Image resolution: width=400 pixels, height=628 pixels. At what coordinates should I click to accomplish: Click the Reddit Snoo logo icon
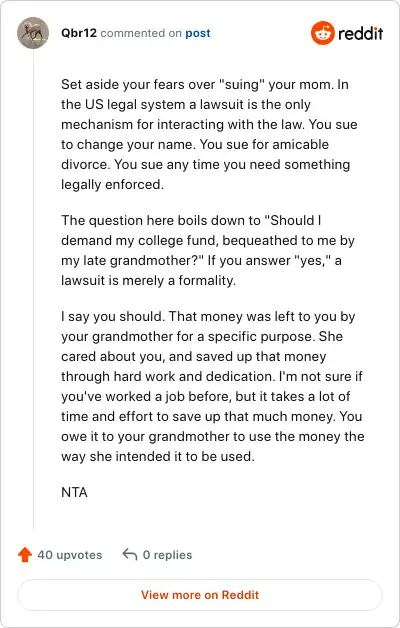pos(322,33)
